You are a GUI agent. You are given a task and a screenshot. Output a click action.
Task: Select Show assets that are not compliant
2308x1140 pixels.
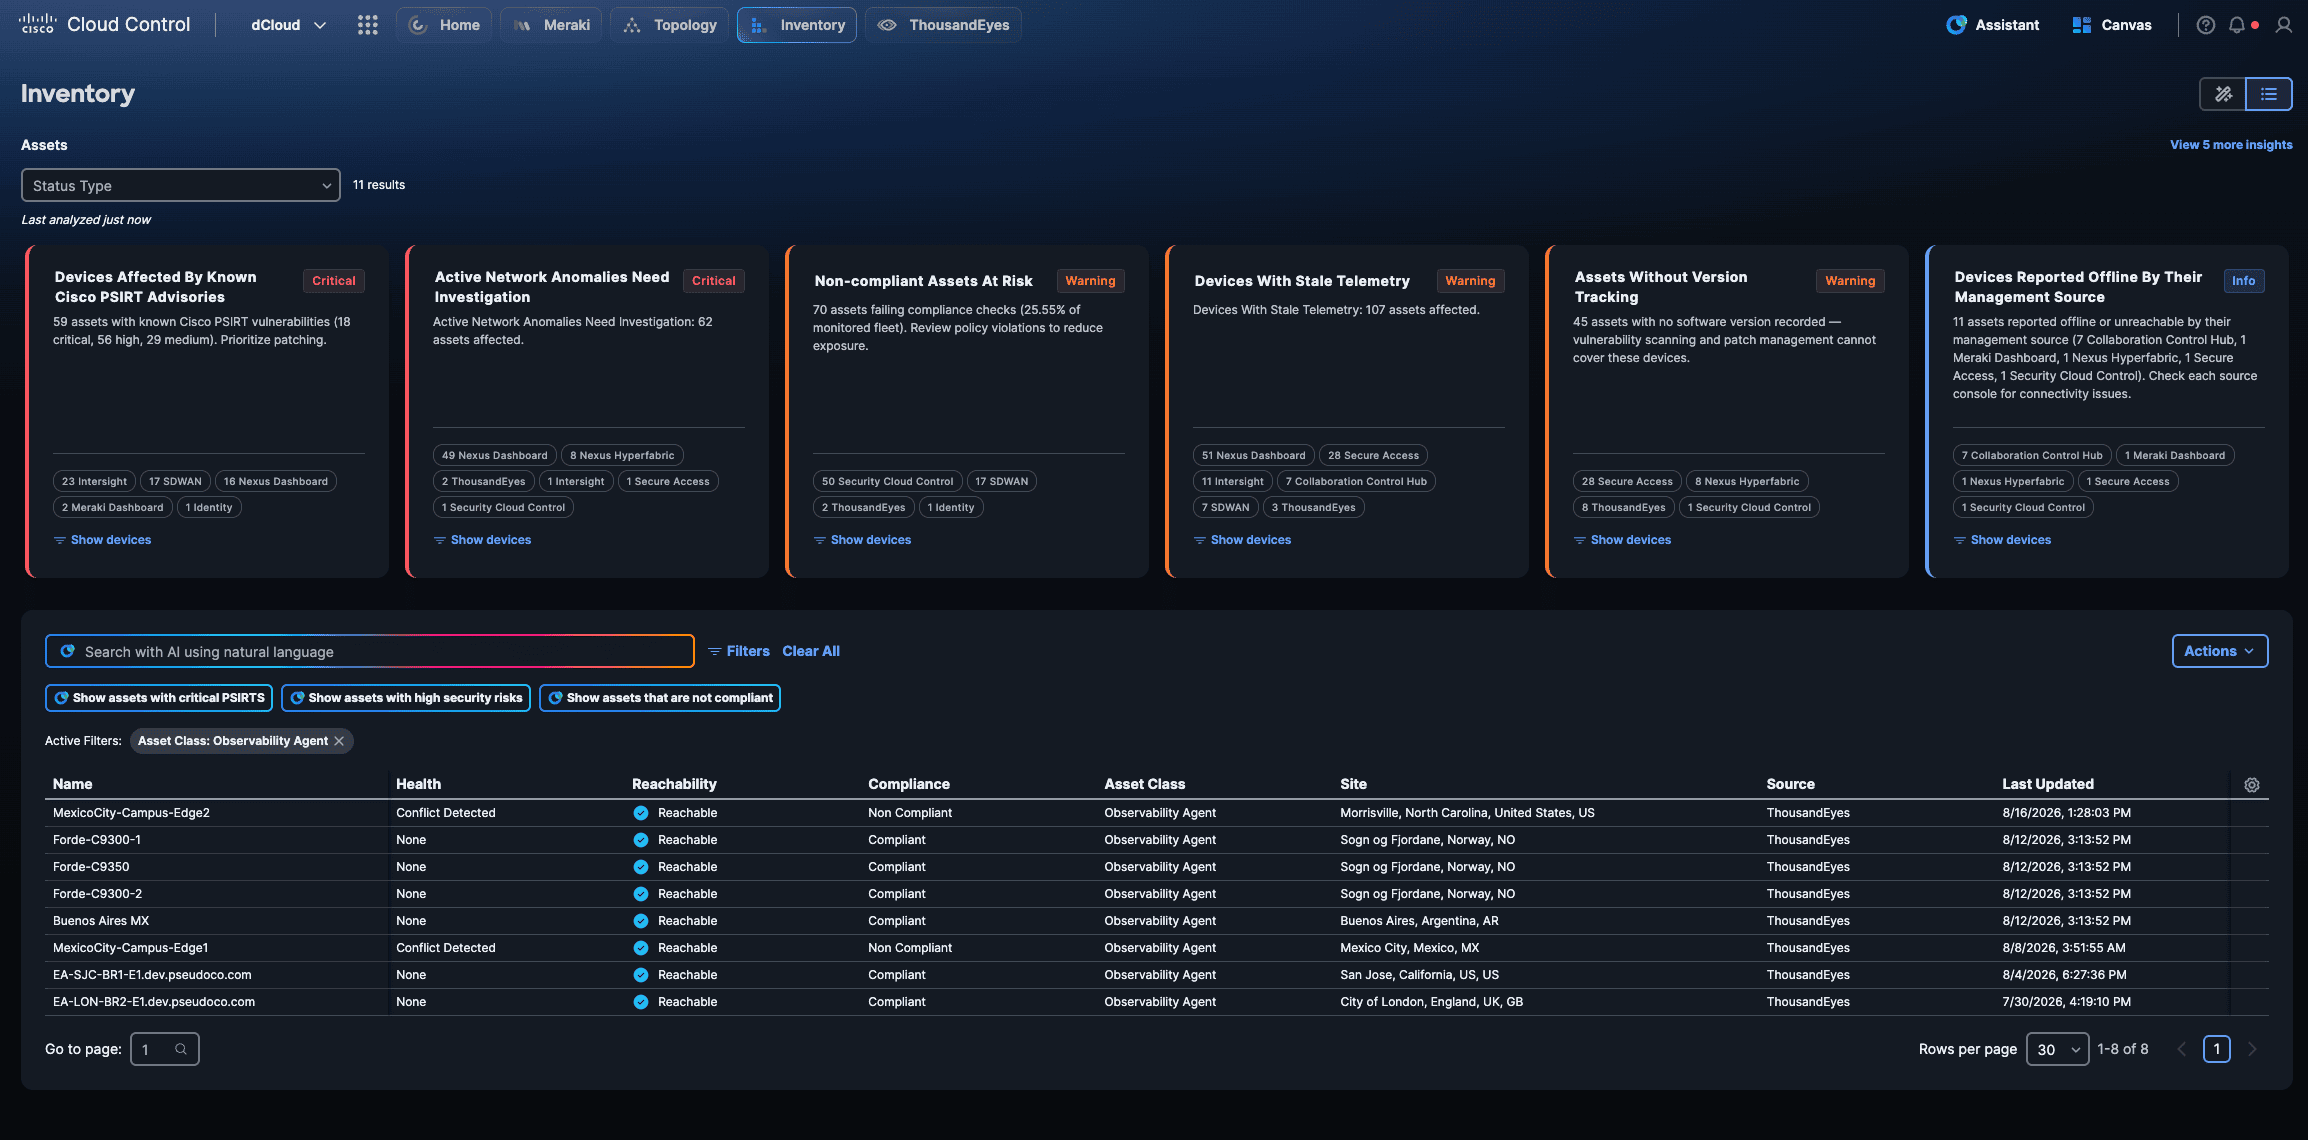660,698
